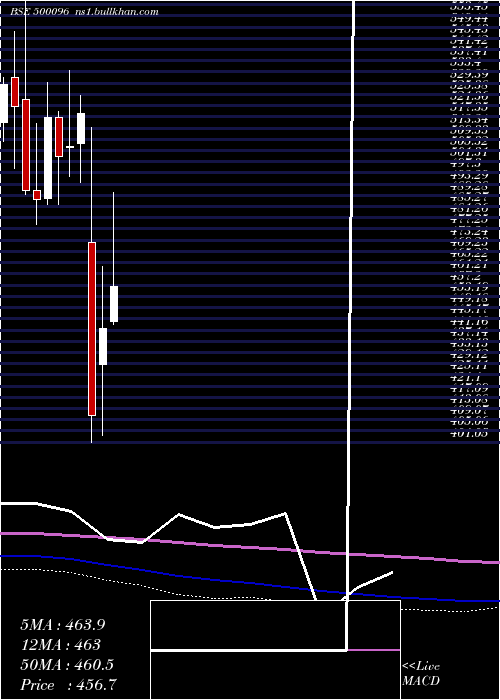Click the <<Live MACD label

[x=421, y=674]
